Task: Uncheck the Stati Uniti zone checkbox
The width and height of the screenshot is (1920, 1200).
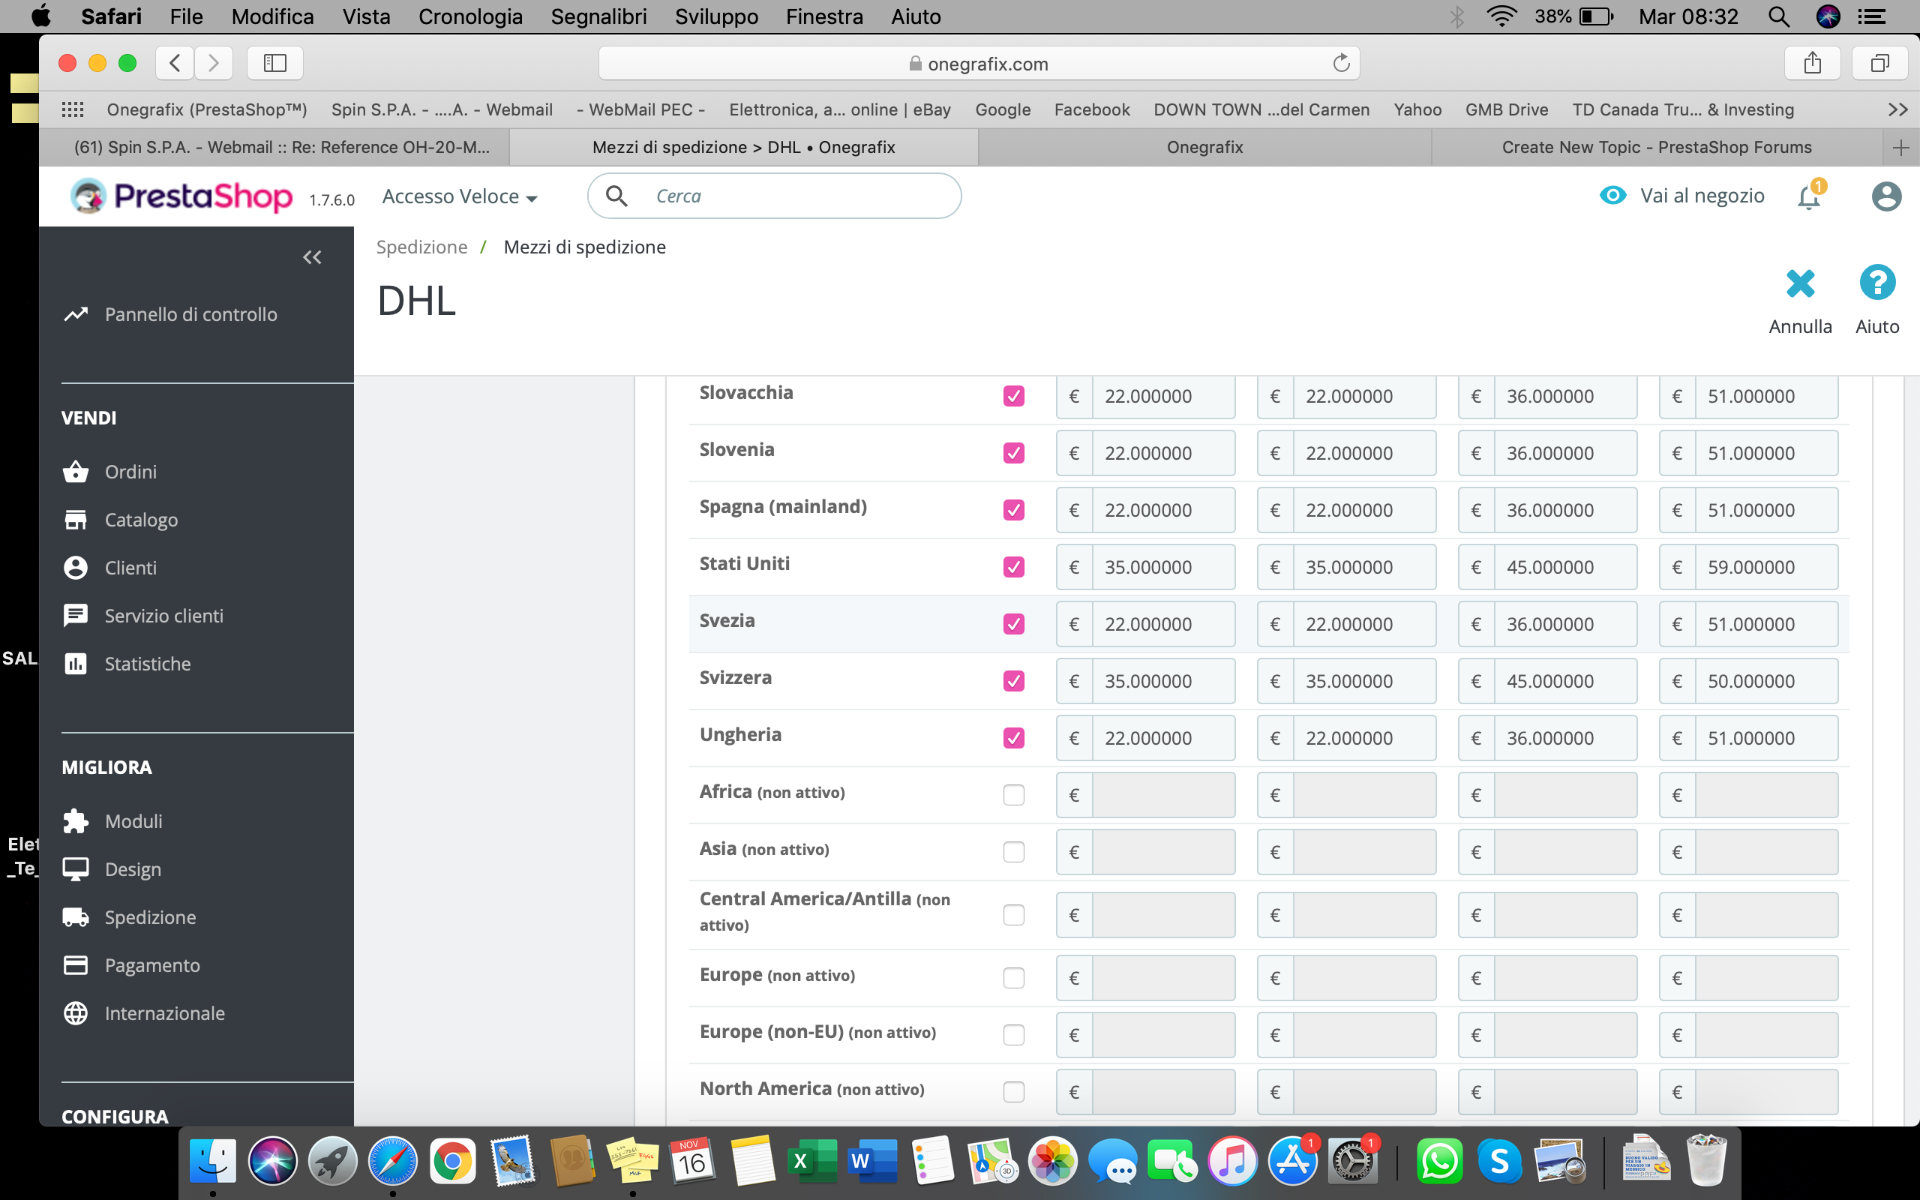Action: click(x=1013, y=567)
